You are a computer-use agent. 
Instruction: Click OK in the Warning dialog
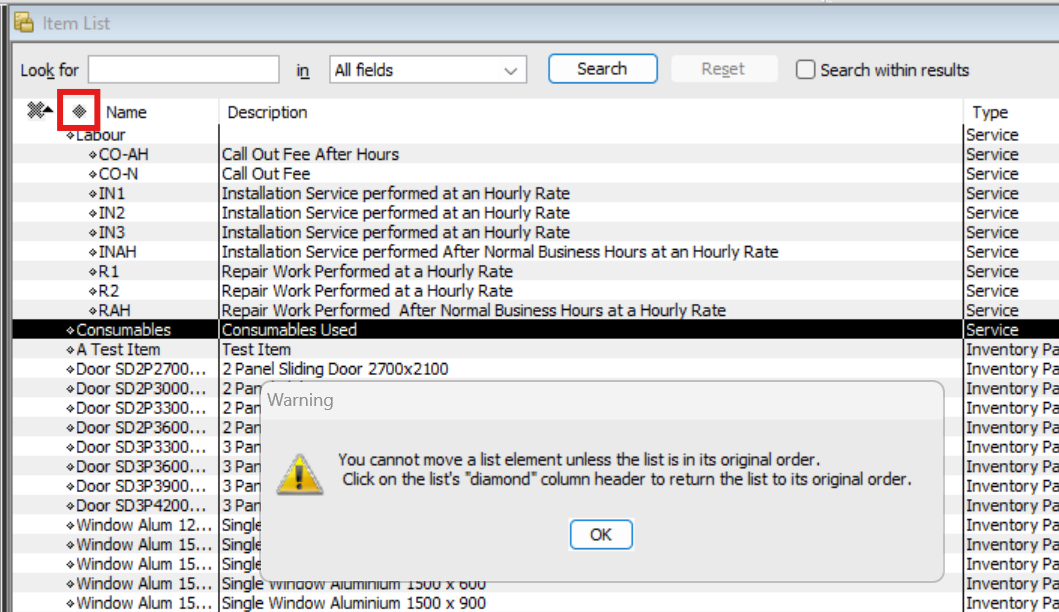click(x=601, y=534)
